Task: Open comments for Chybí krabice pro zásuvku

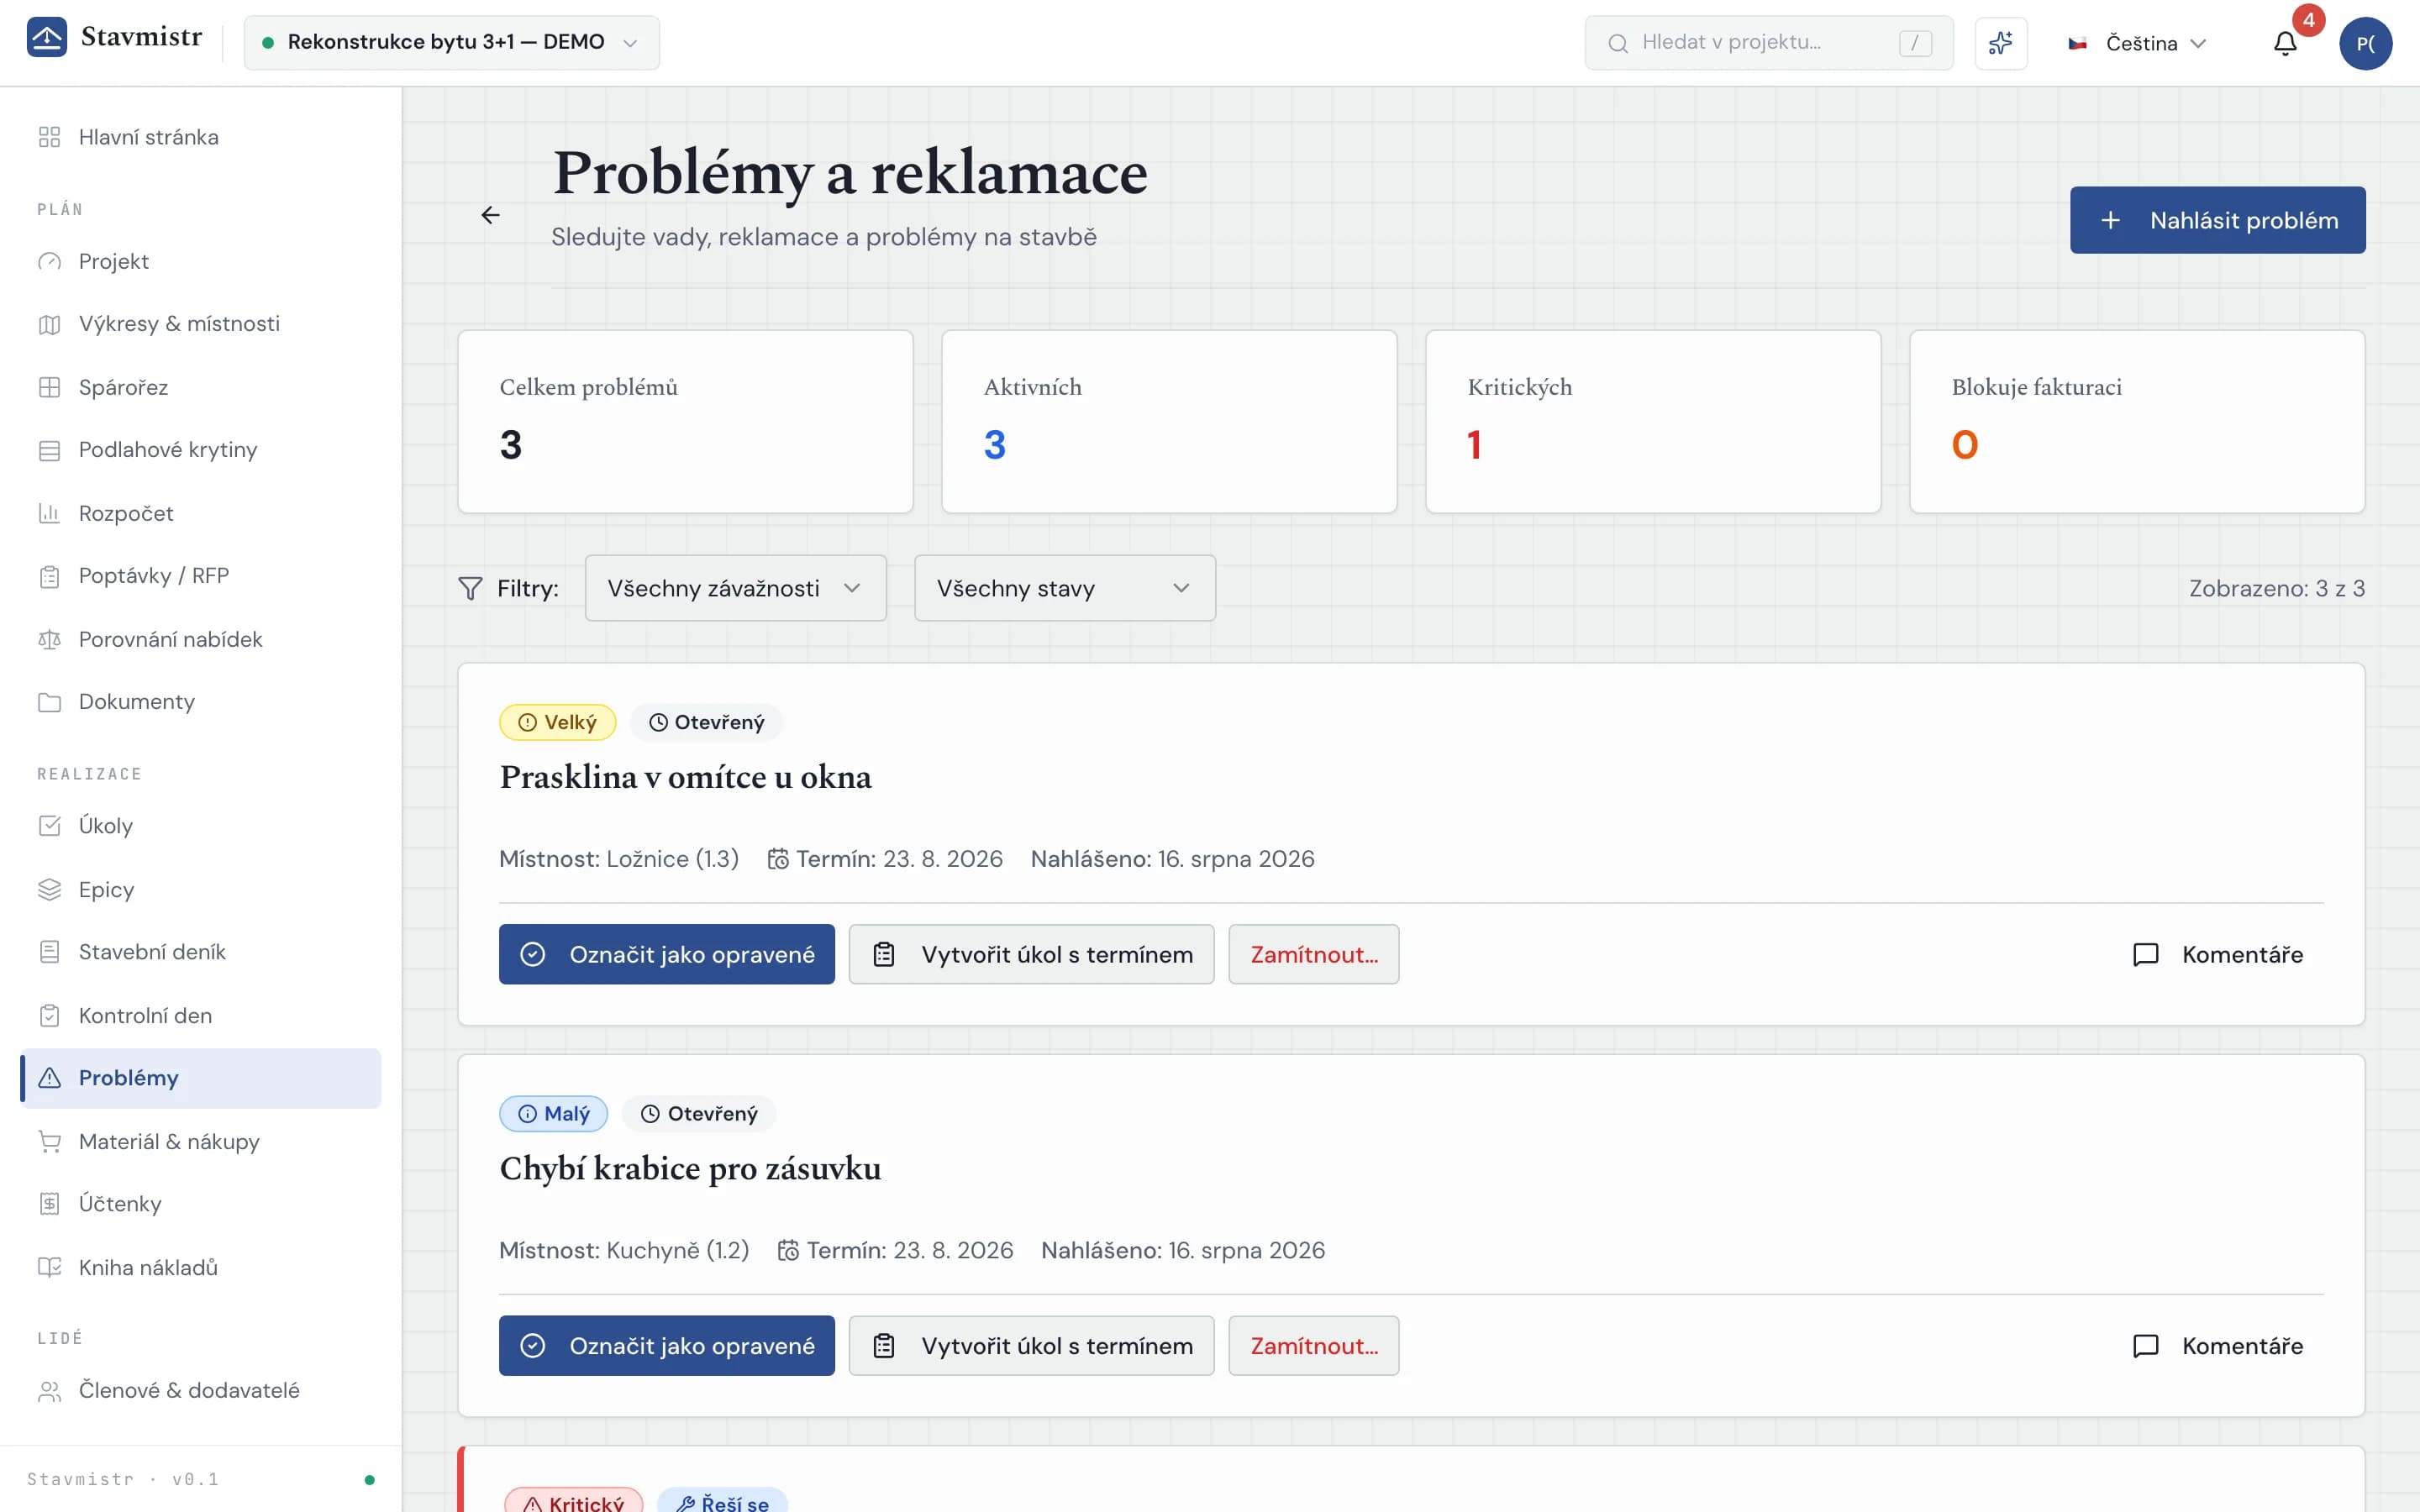Action: click(x=2217, y=1345)
